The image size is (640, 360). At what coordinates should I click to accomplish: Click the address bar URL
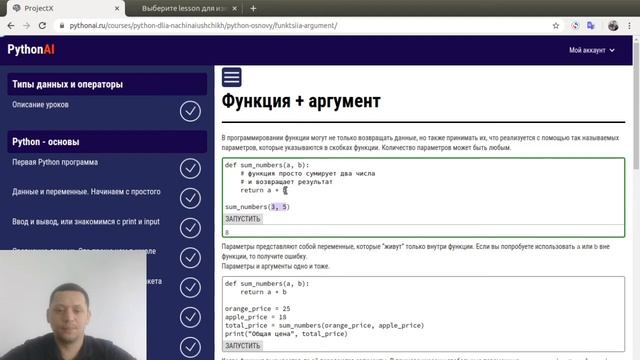[203, 26]
